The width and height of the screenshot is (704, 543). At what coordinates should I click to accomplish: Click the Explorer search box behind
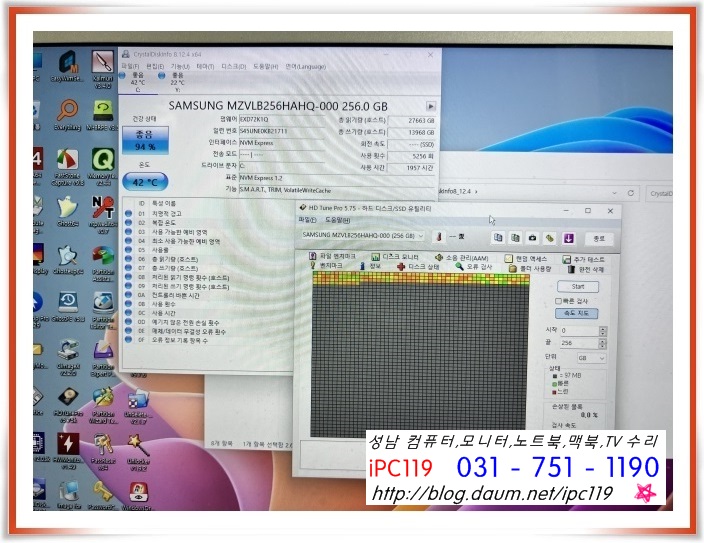point(659,193)
